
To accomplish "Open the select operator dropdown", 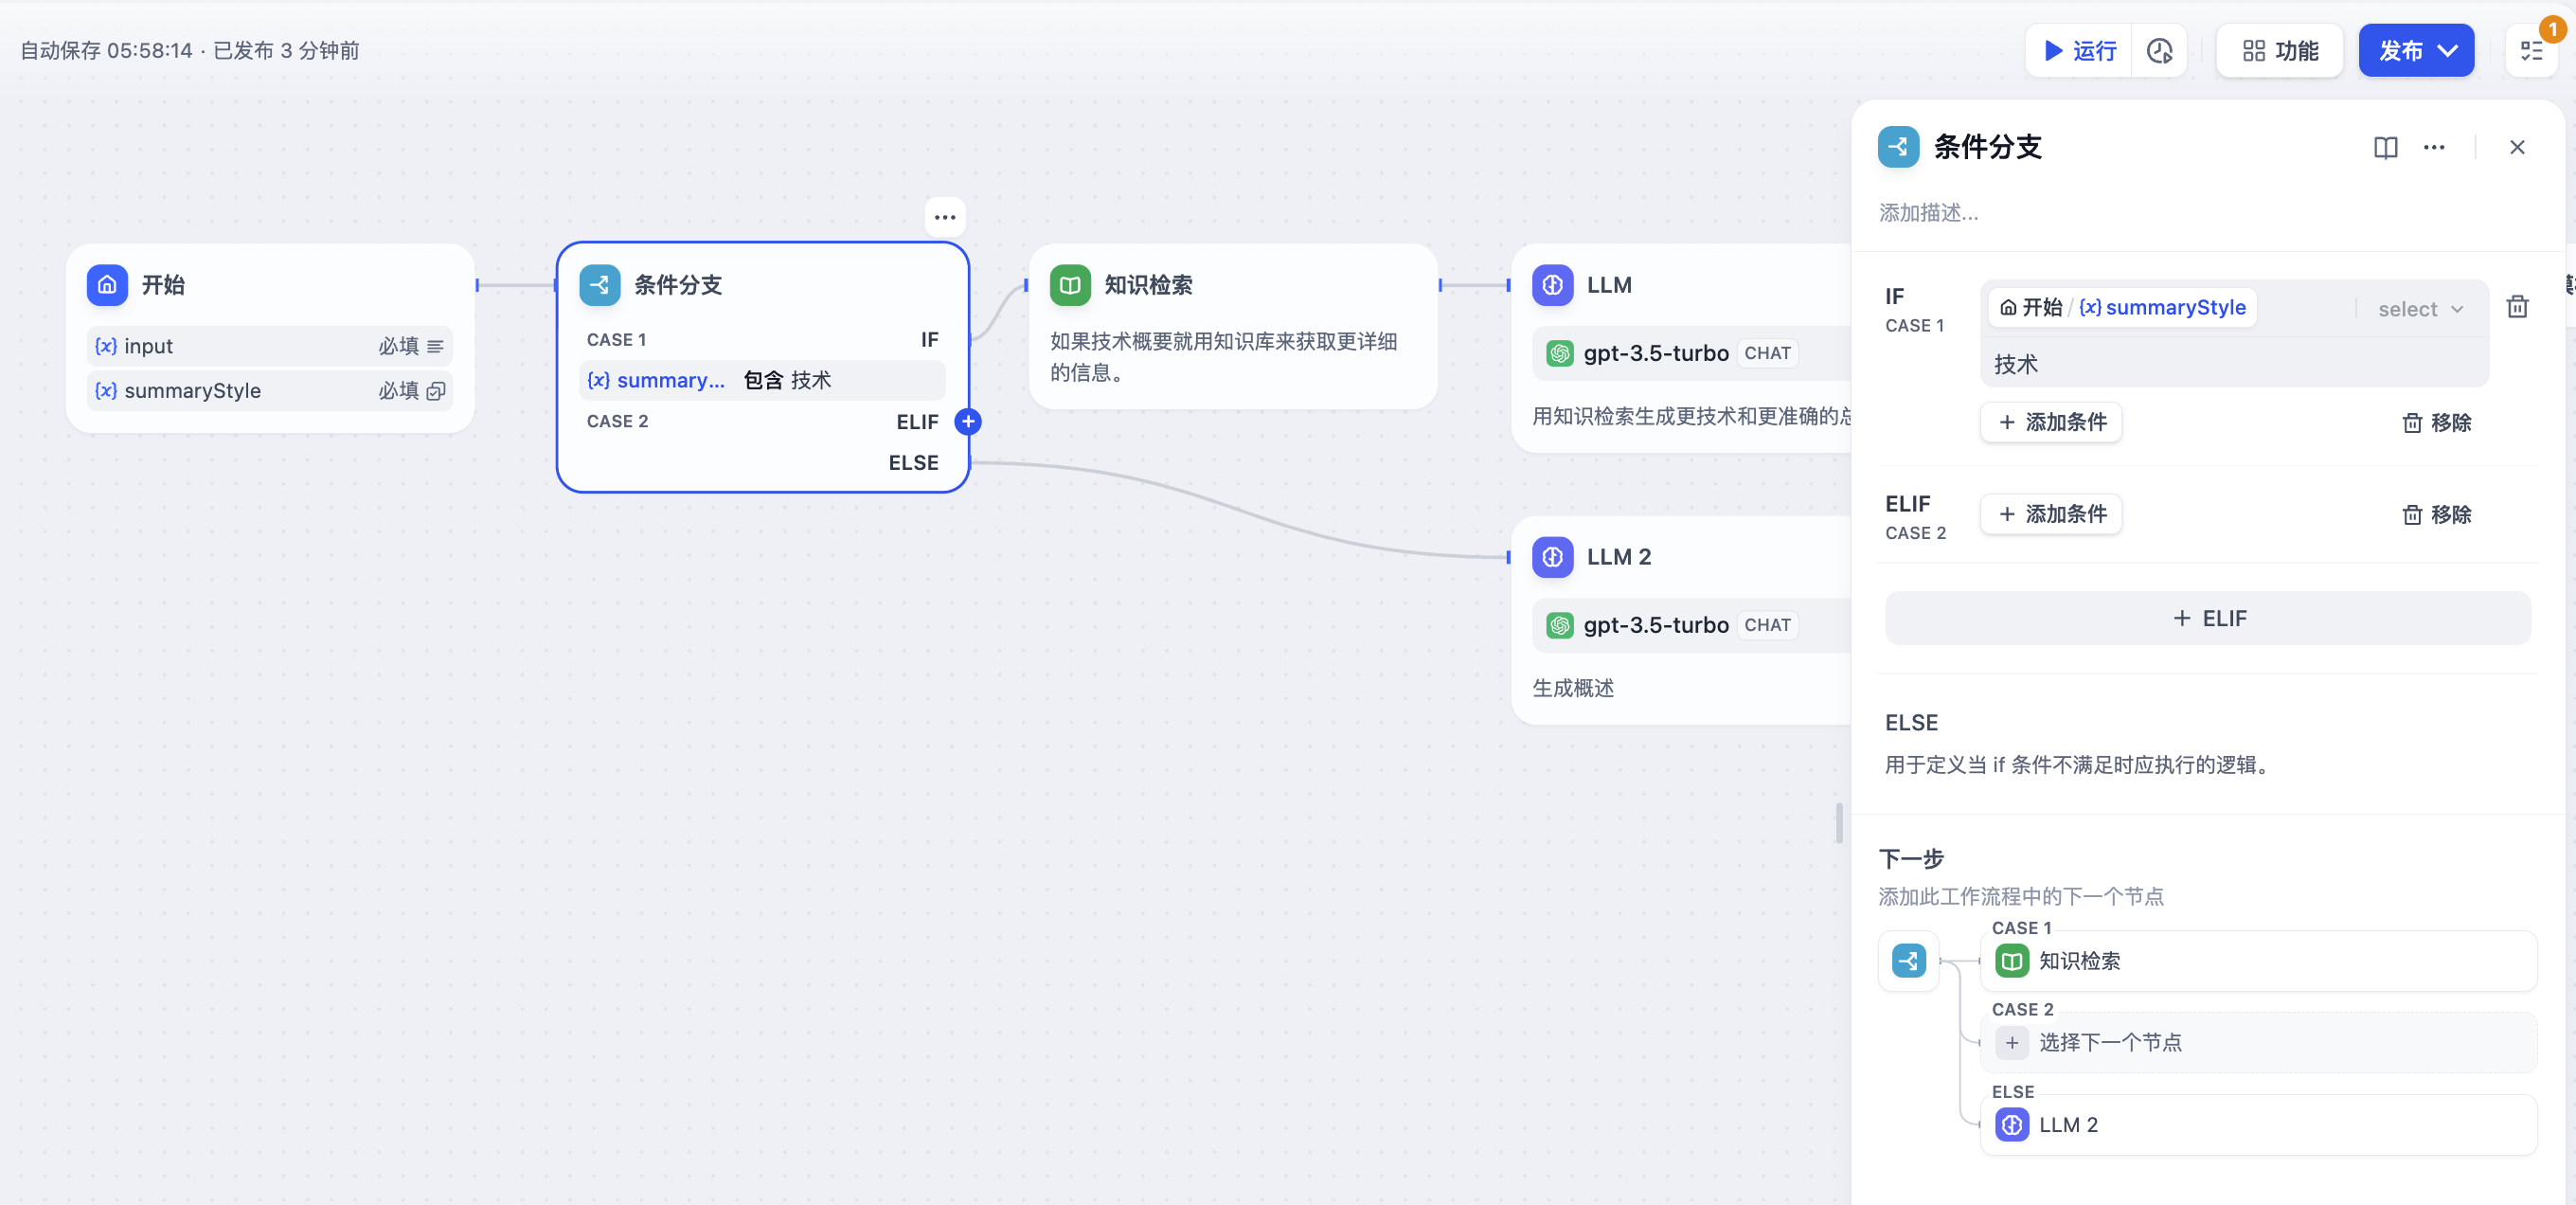I will [2420, 309].
